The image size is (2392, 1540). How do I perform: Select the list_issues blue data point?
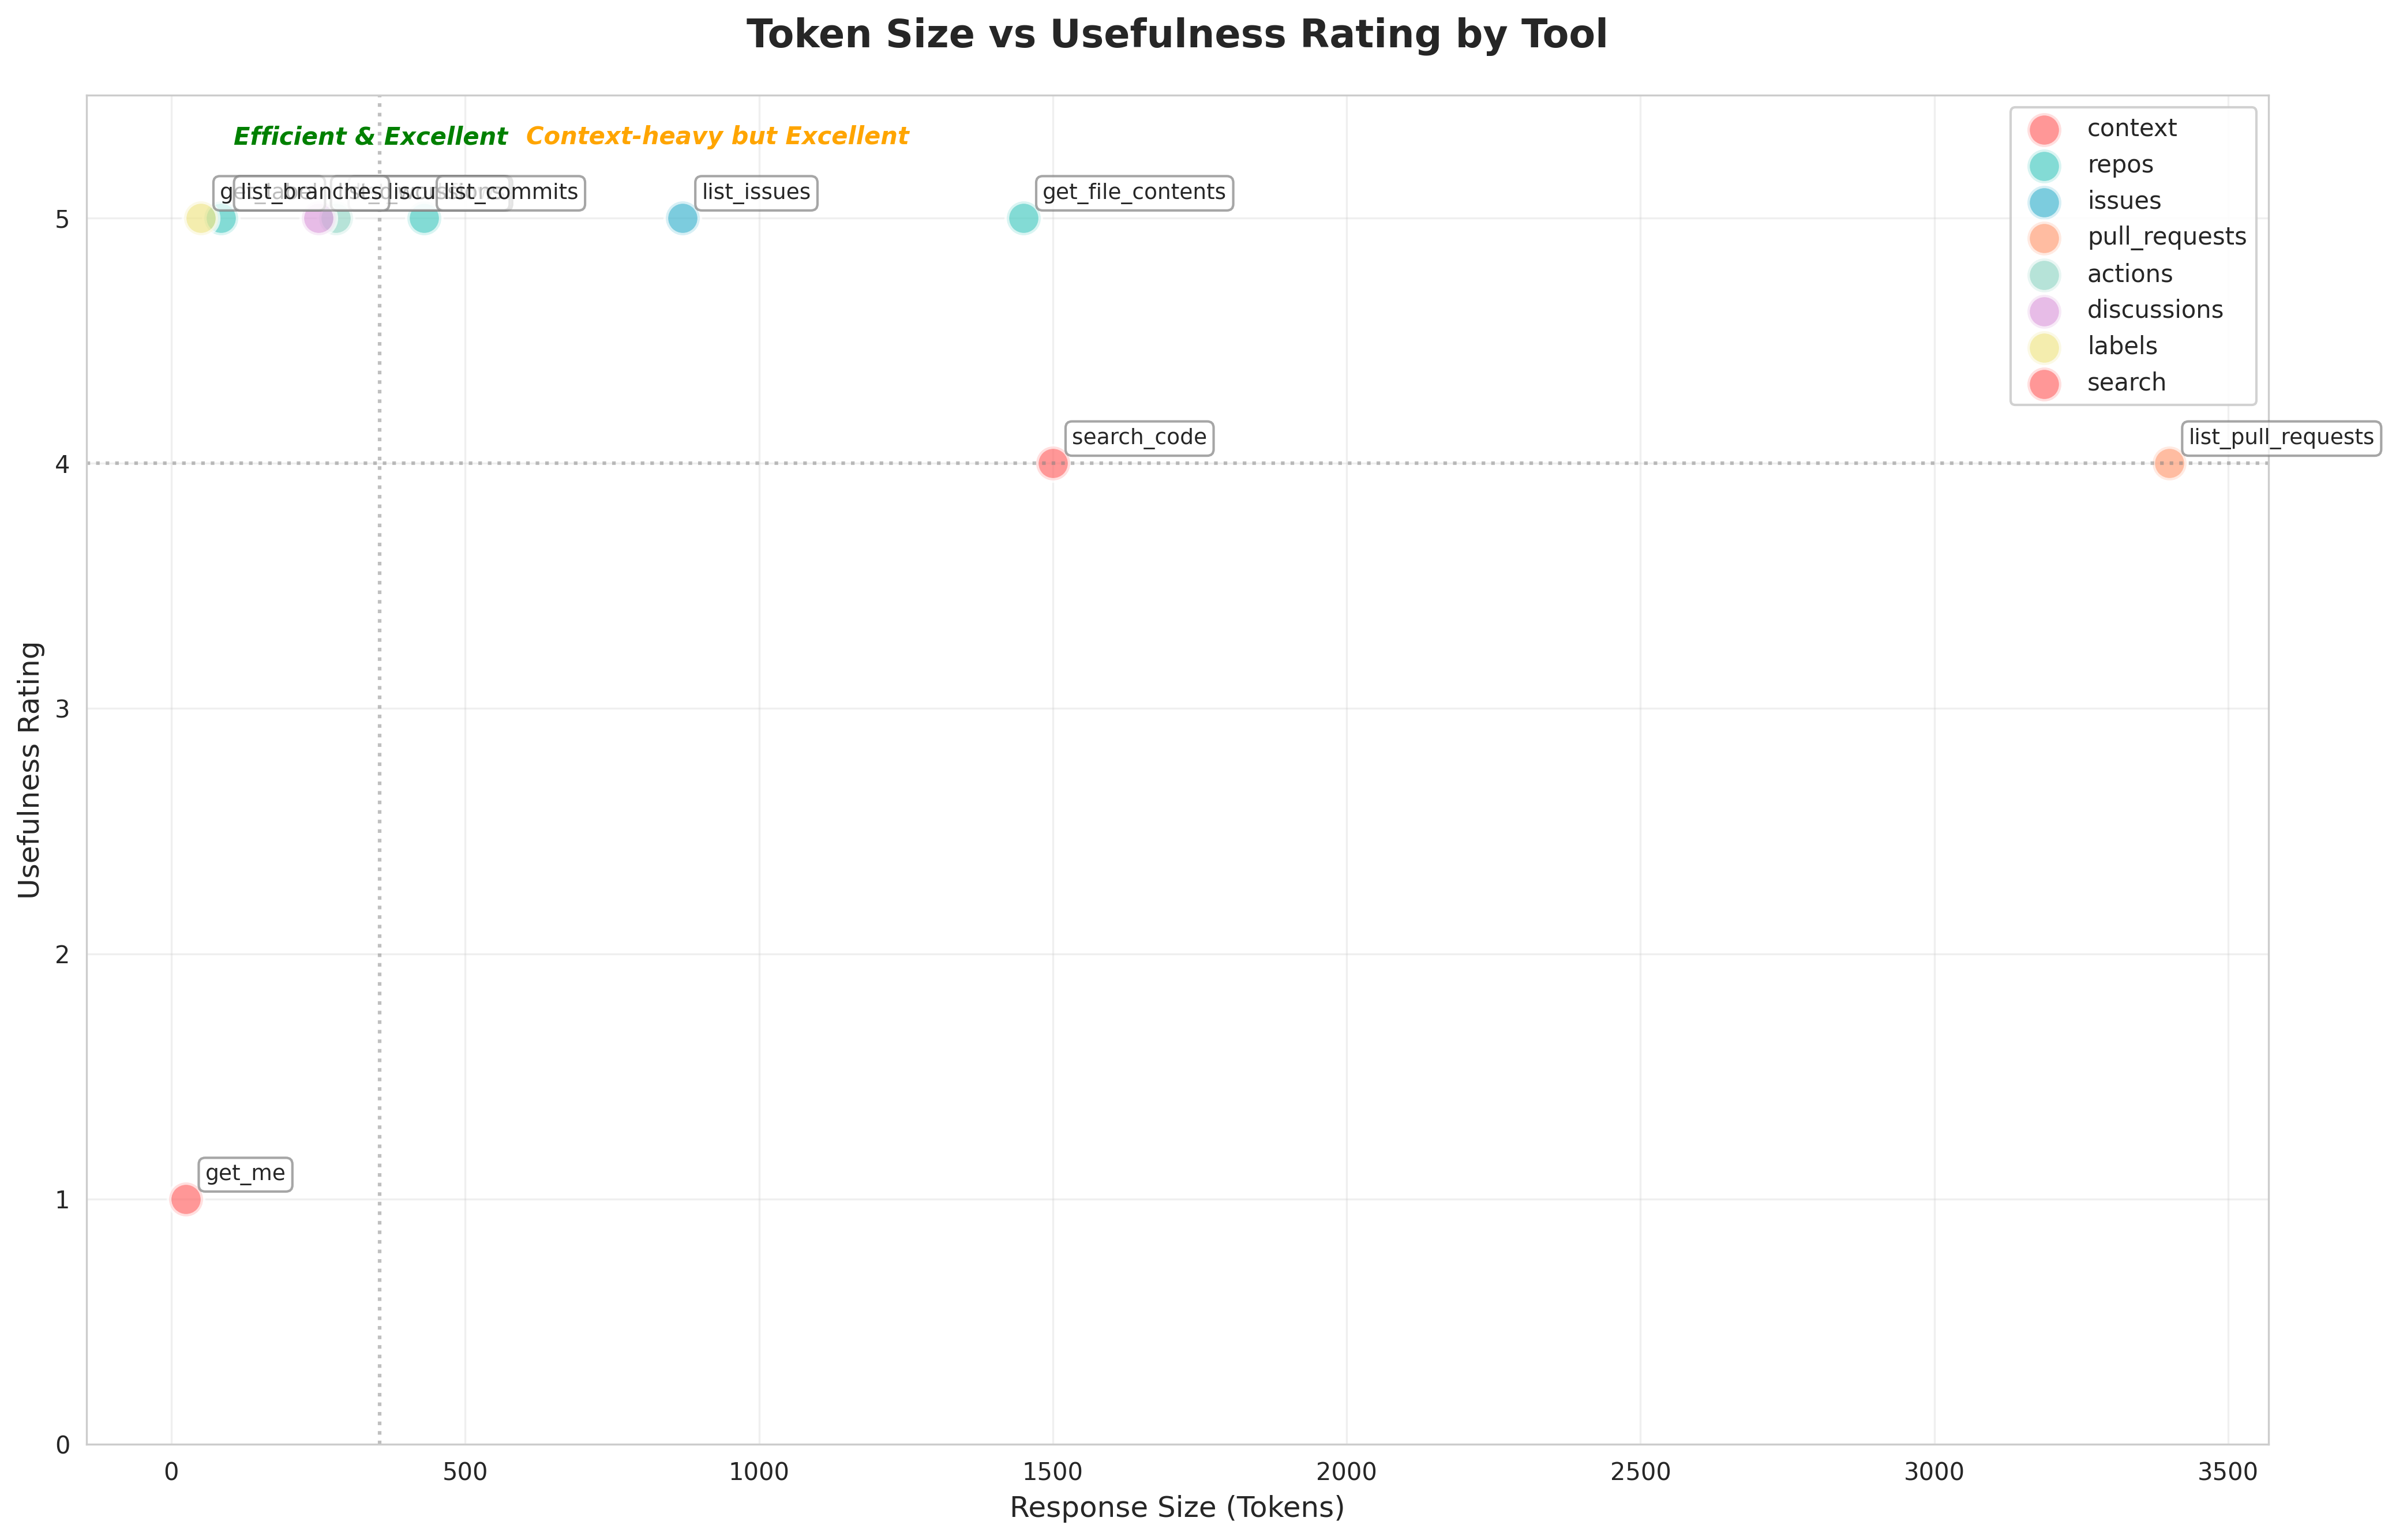pyautogui.click(x=682, y=218)
